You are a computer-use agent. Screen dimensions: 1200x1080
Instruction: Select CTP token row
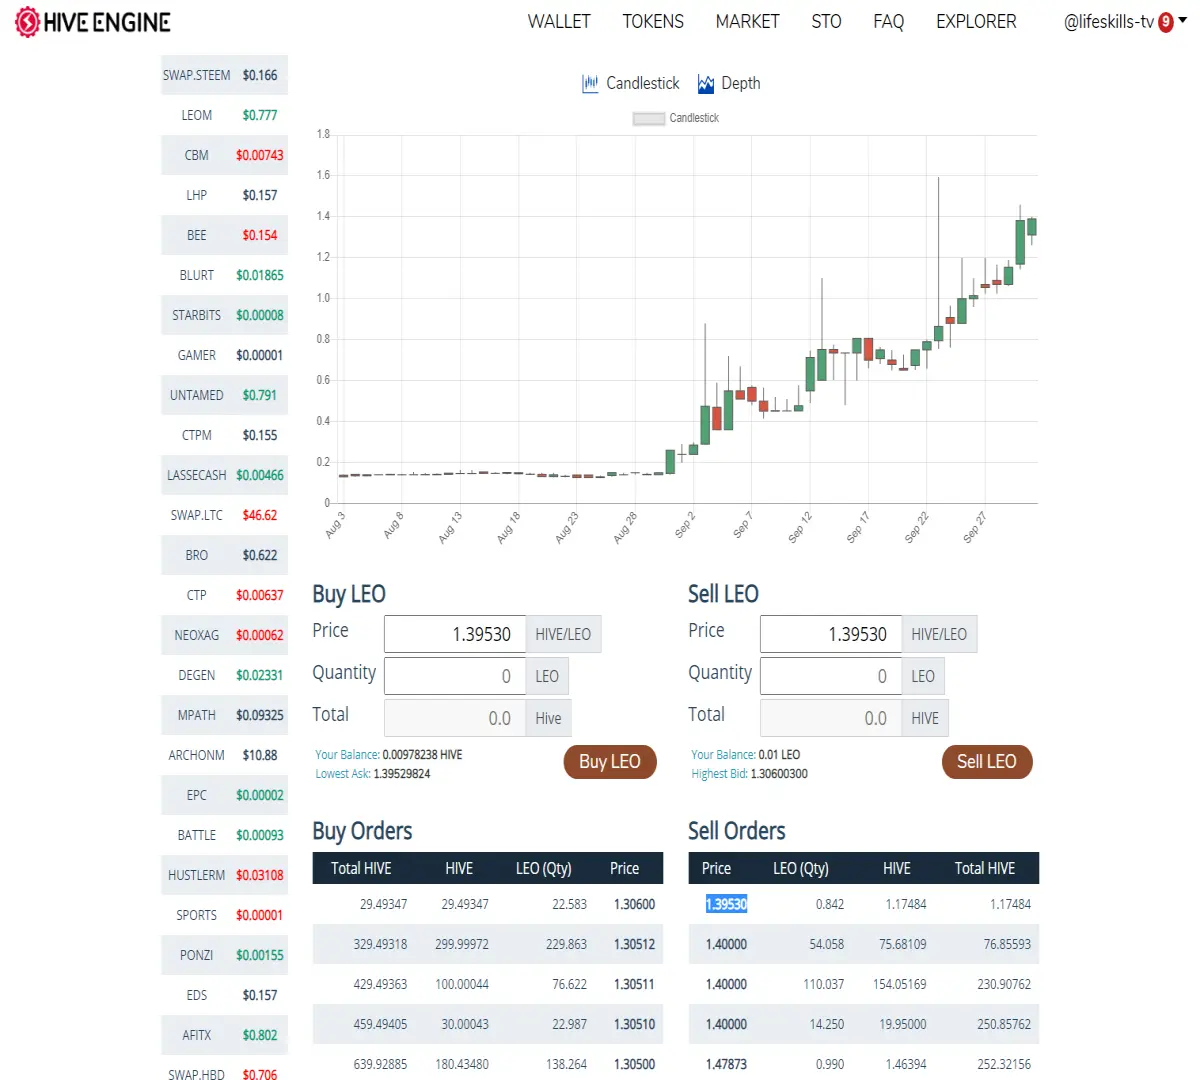(224, 595)
